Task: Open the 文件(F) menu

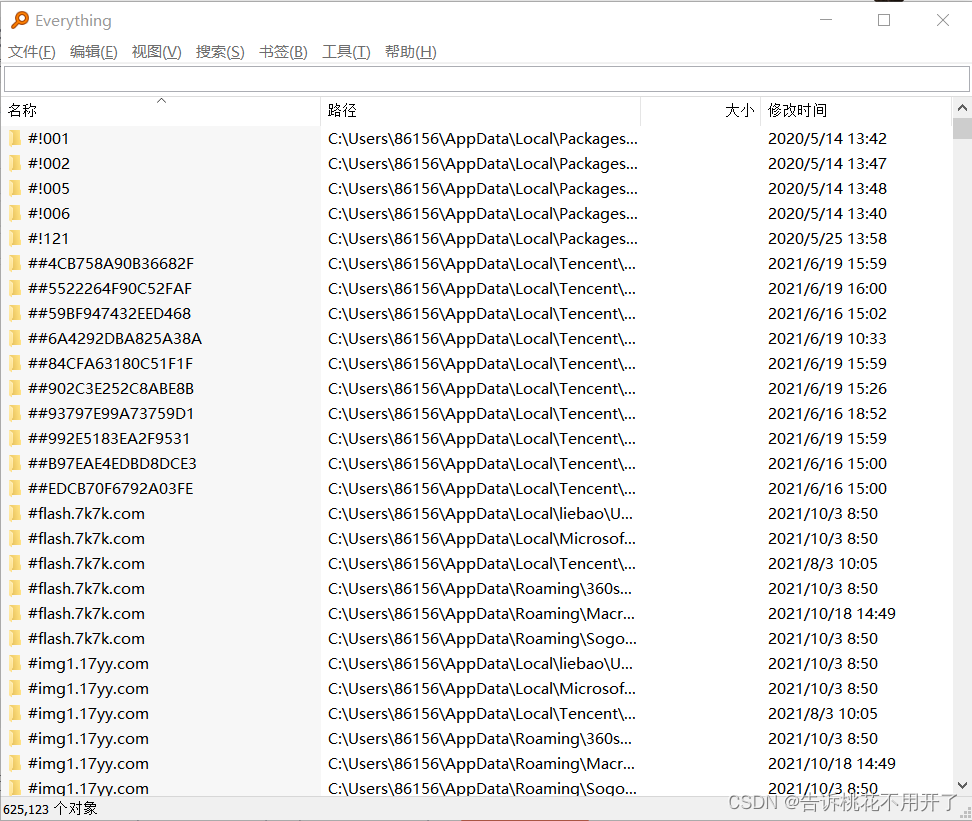Action: point(32,52)
